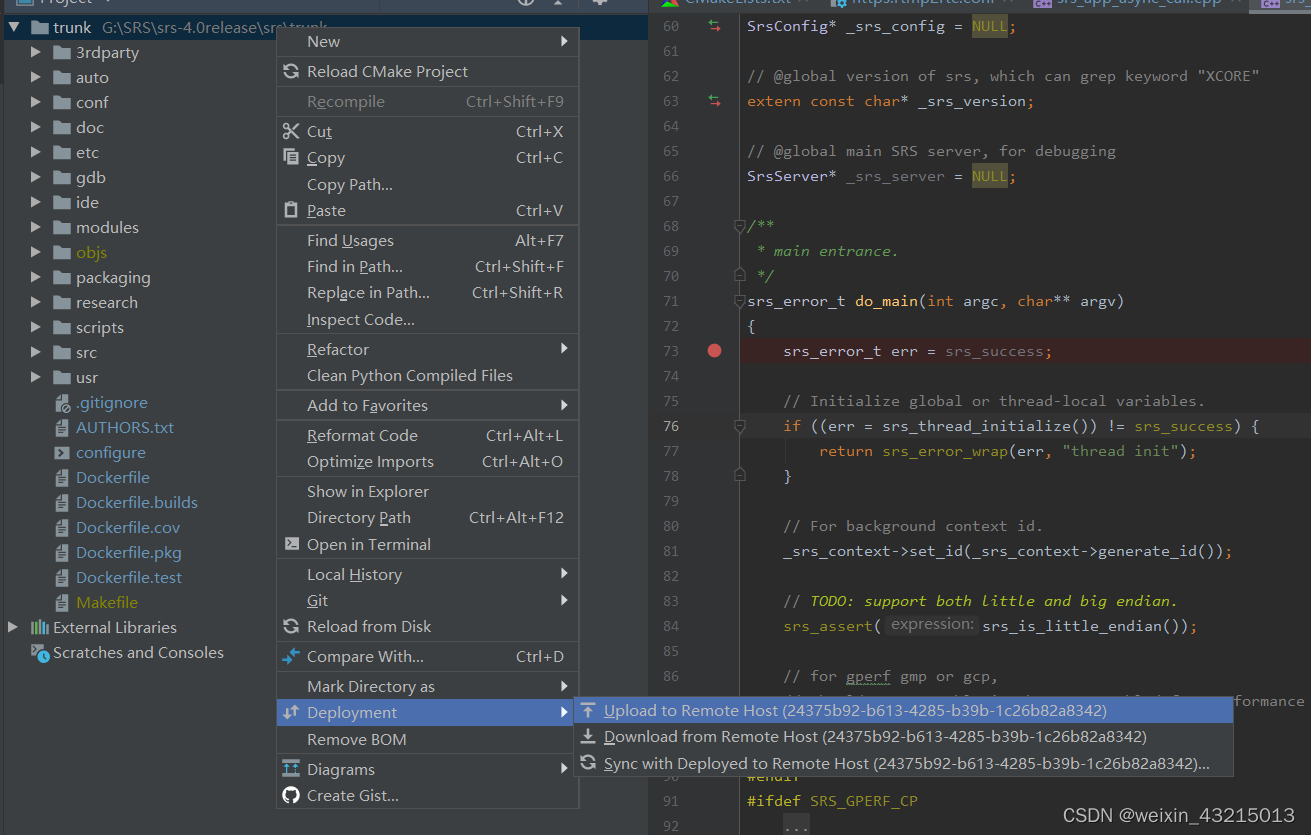The width and height of the screenshot is (1311, 835).
Task: Click the Copy icon in context menu
Action: (291, 157)
